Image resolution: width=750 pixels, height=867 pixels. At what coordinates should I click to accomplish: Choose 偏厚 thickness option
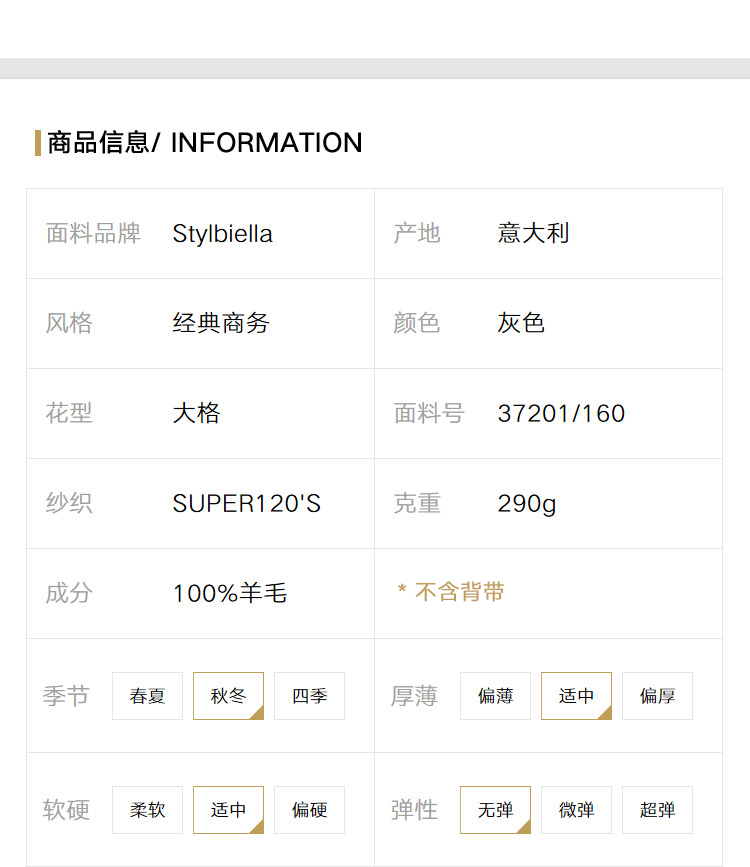click(657, 696)
